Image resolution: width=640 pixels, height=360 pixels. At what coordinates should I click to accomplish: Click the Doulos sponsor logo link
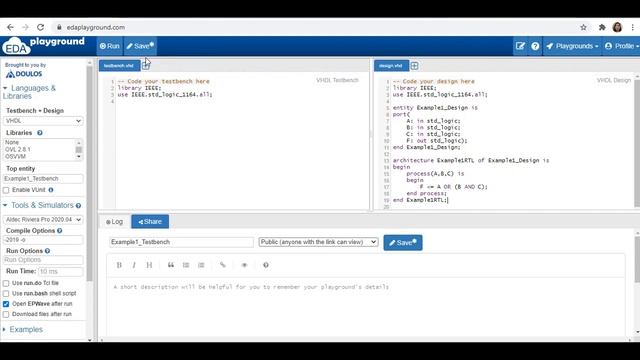tap(24, 74)
